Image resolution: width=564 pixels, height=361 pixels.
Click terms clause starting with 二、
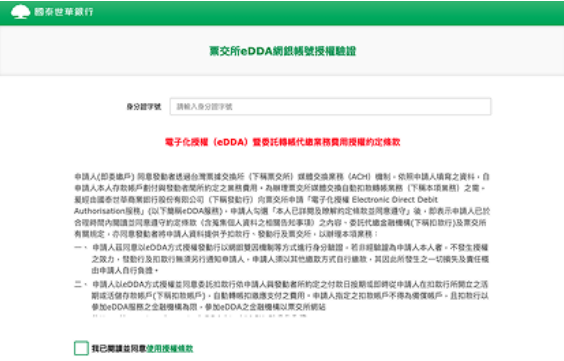(x=281, y=296)
